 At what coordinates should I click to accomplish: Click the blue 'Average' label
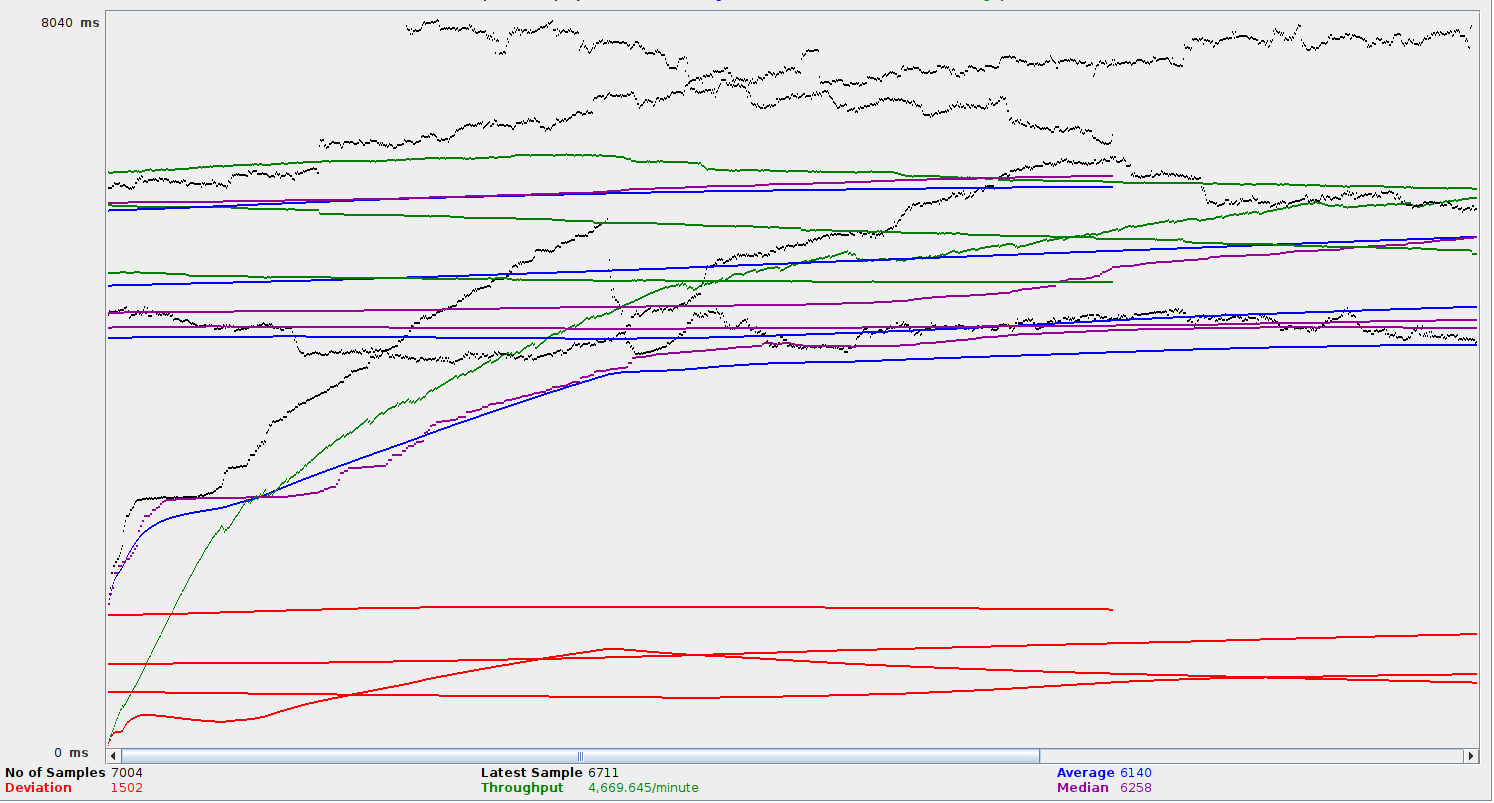[x=1085, y=773]
